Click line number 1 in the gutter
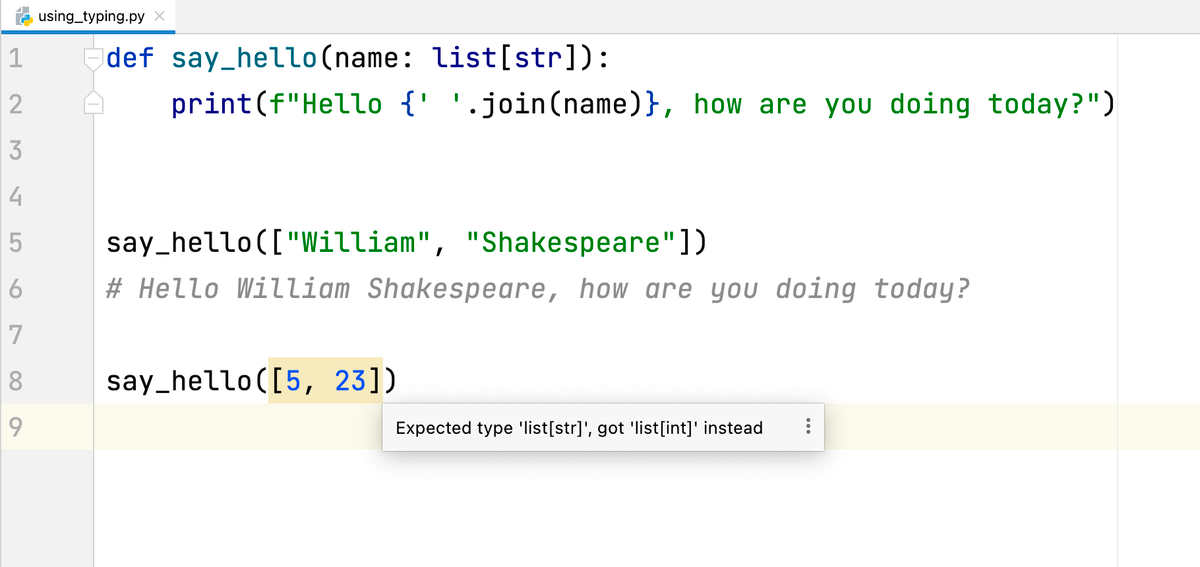 [x=16, y=58]
